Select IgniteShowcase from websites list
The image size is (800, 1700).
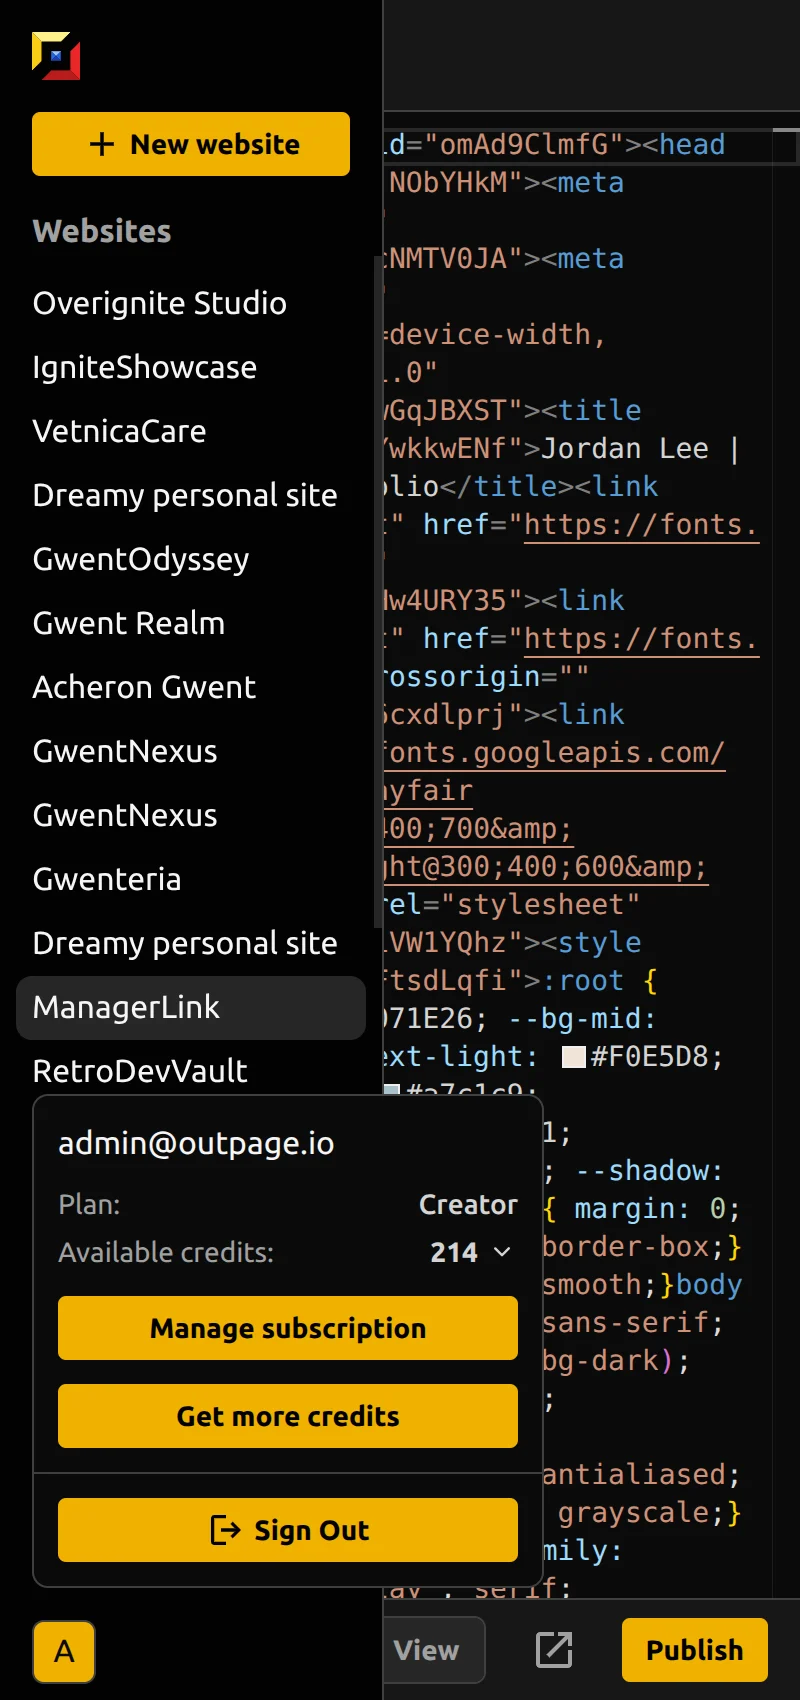pos(145,367)
